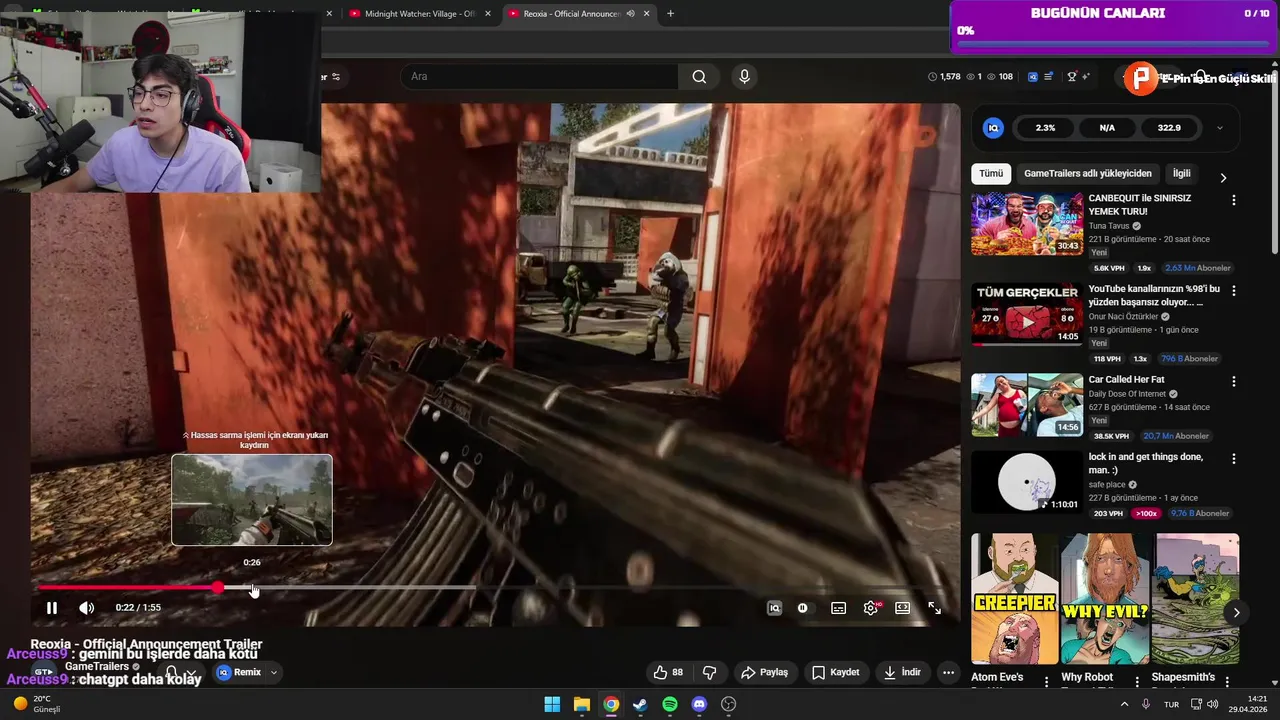Seek the video progress bar to 0:26
Screen dimensions: 1280x720
coord(253,588)
